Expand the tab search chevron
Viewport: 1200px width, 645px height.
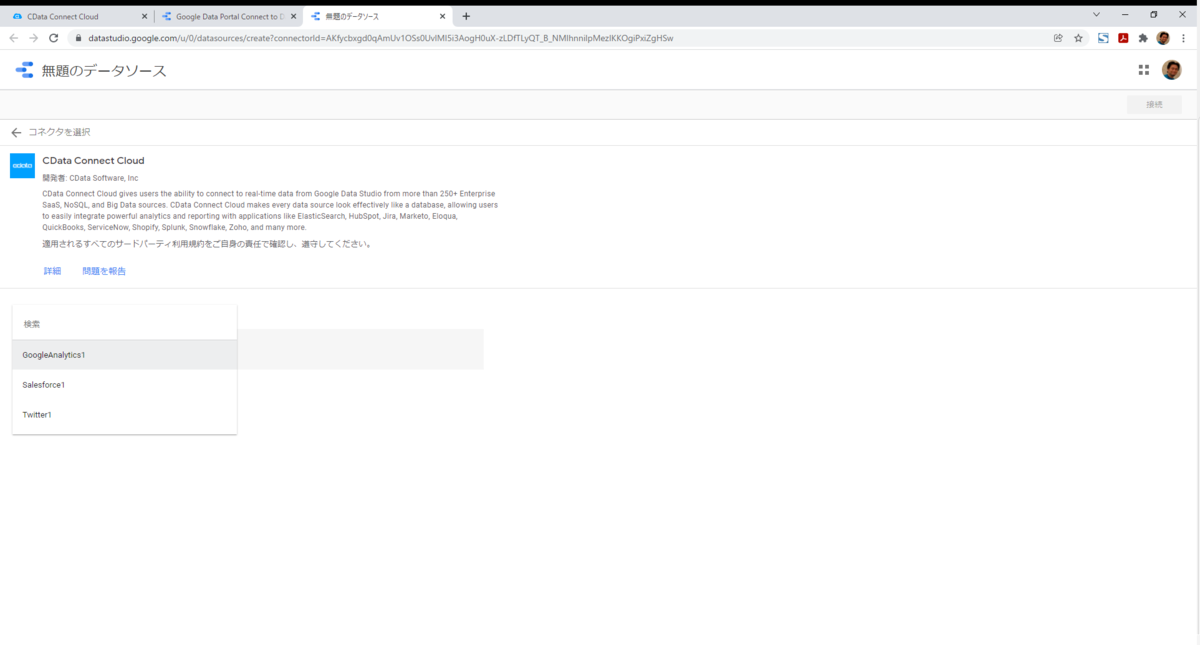coord(1096,15)
